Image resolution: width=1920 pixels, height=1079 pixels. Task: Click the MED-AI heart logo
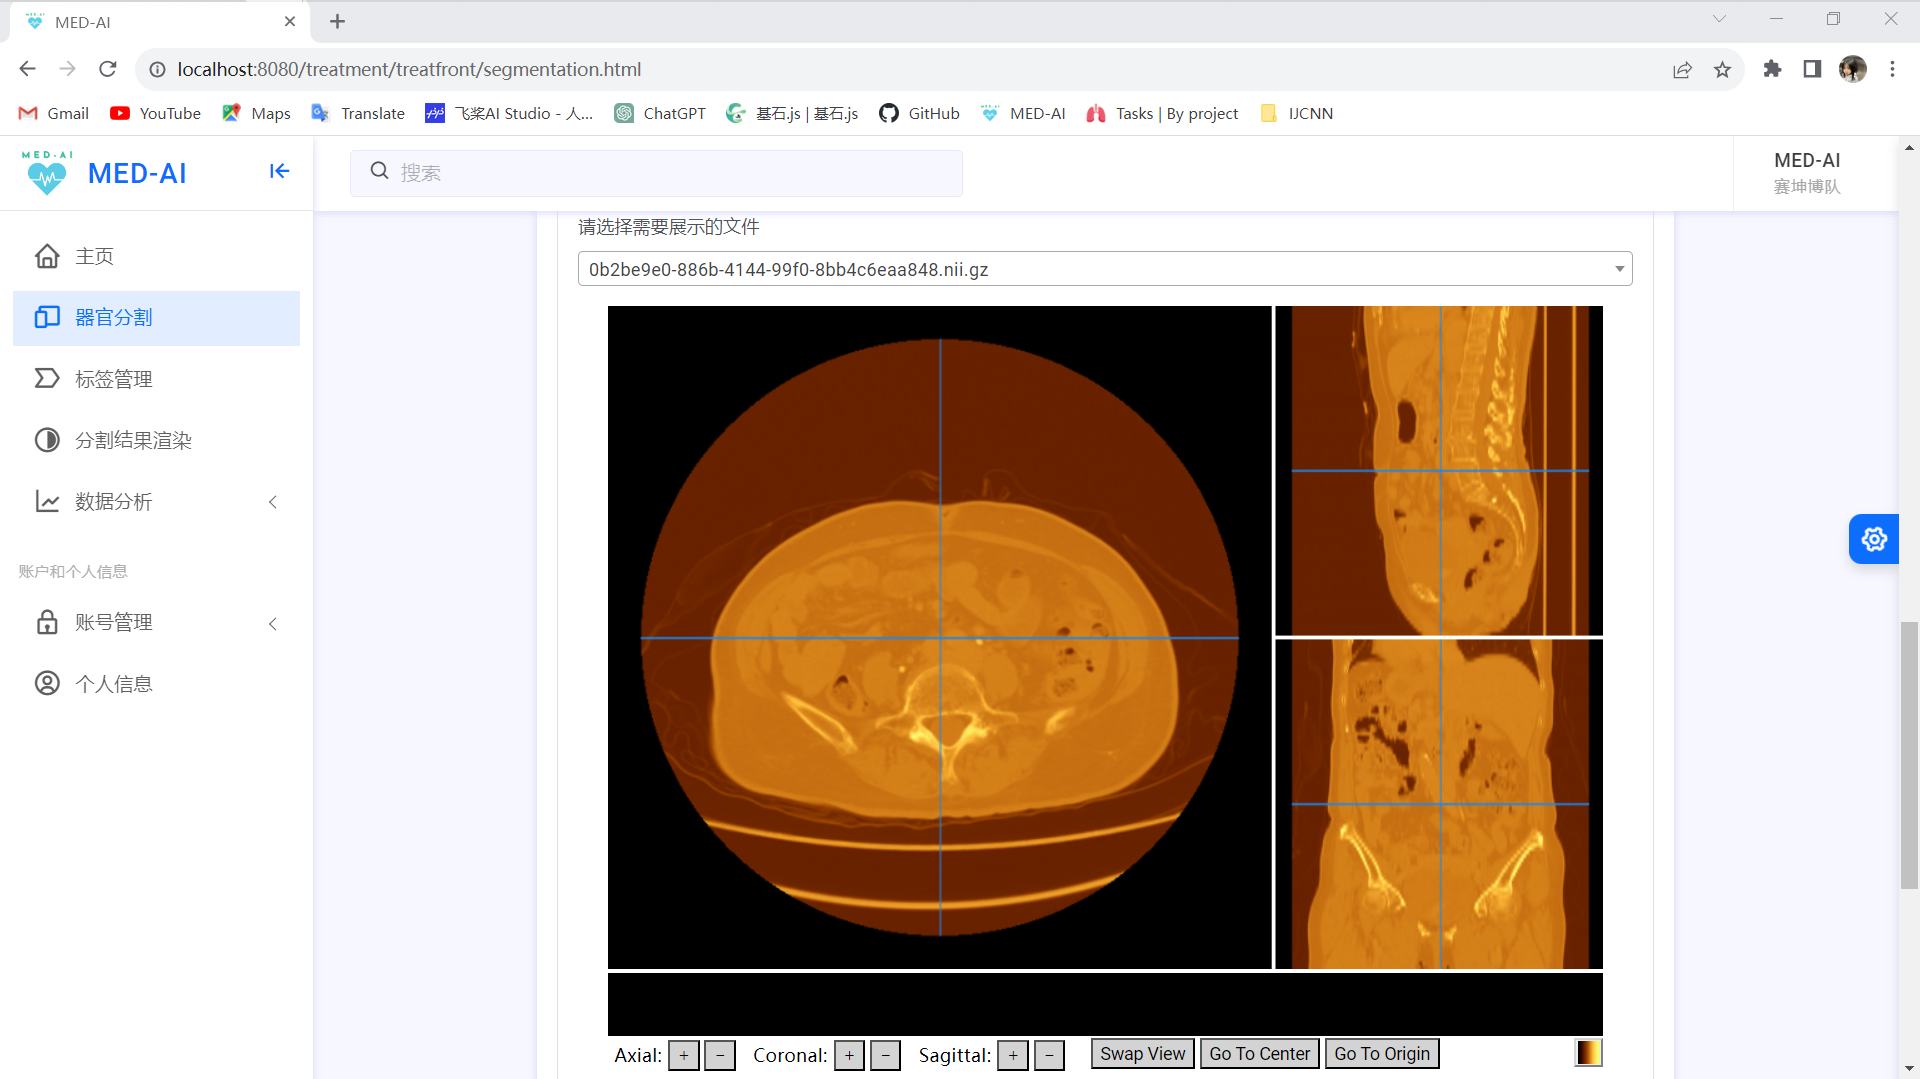(47, 173)
